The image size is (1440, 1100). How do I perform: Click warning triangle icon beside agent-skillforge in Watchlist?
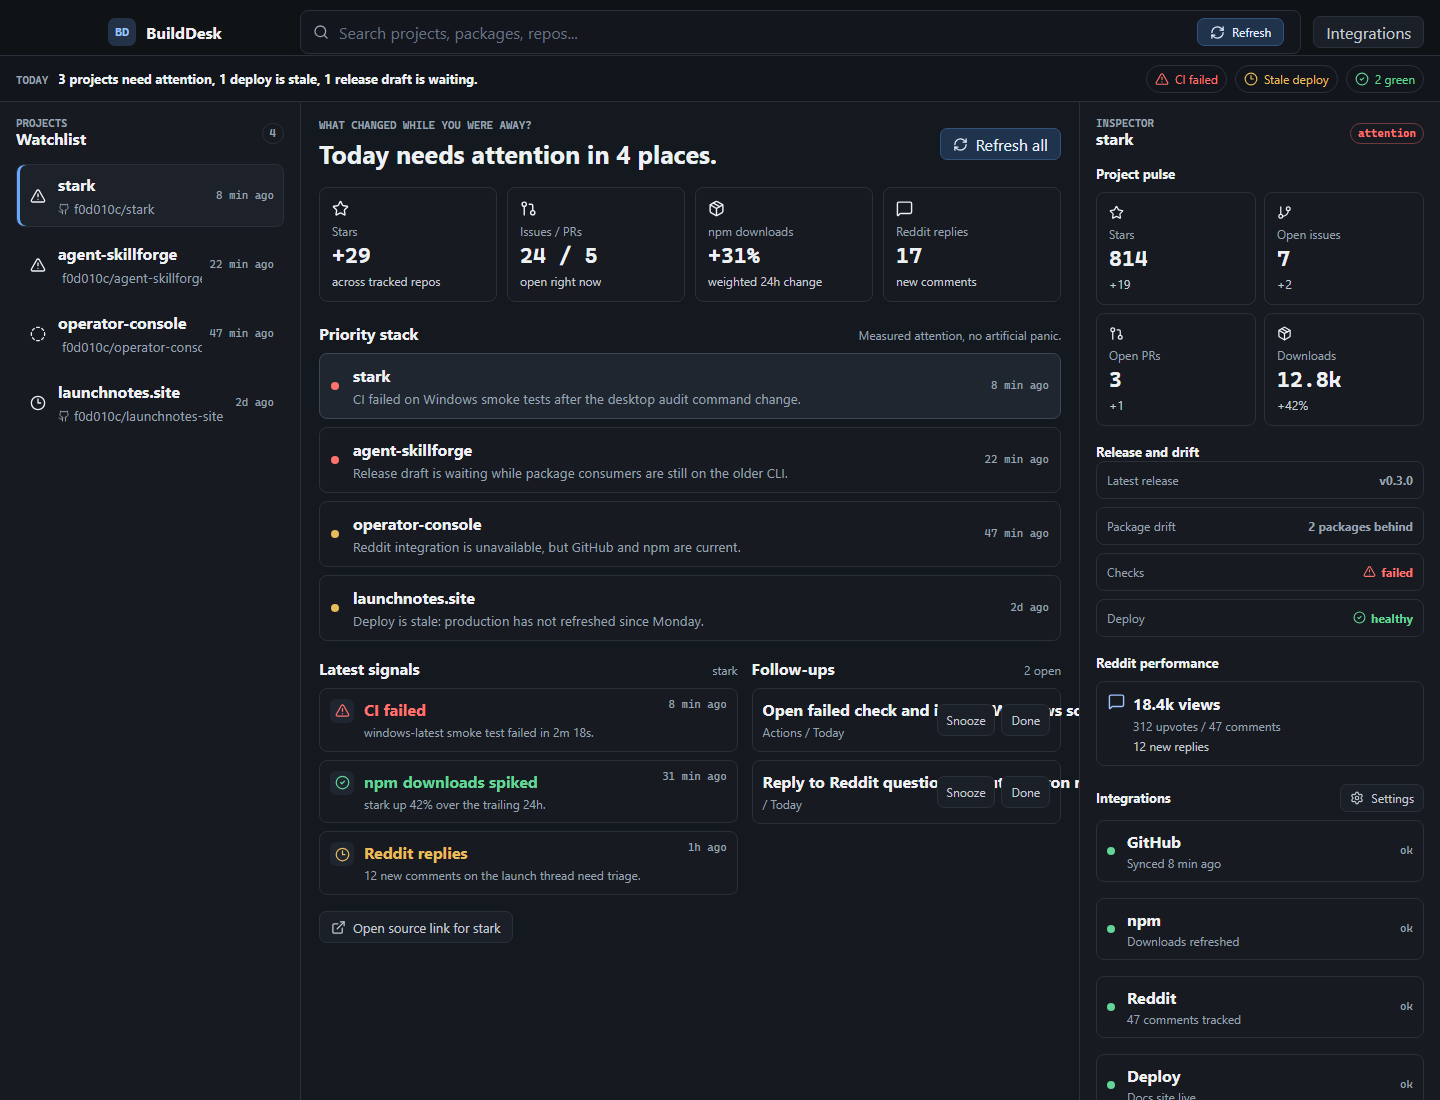click(38, 265)
